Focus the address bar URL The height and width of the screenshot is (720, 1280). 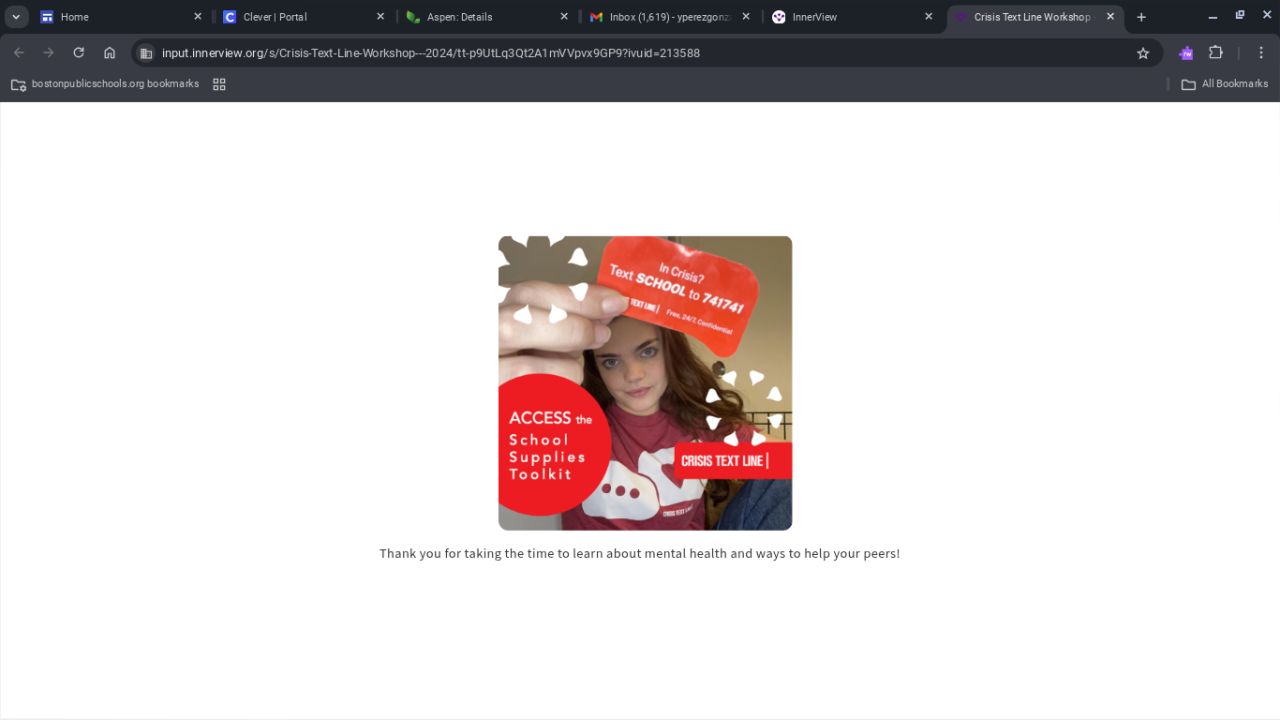(x=431, y=53)
